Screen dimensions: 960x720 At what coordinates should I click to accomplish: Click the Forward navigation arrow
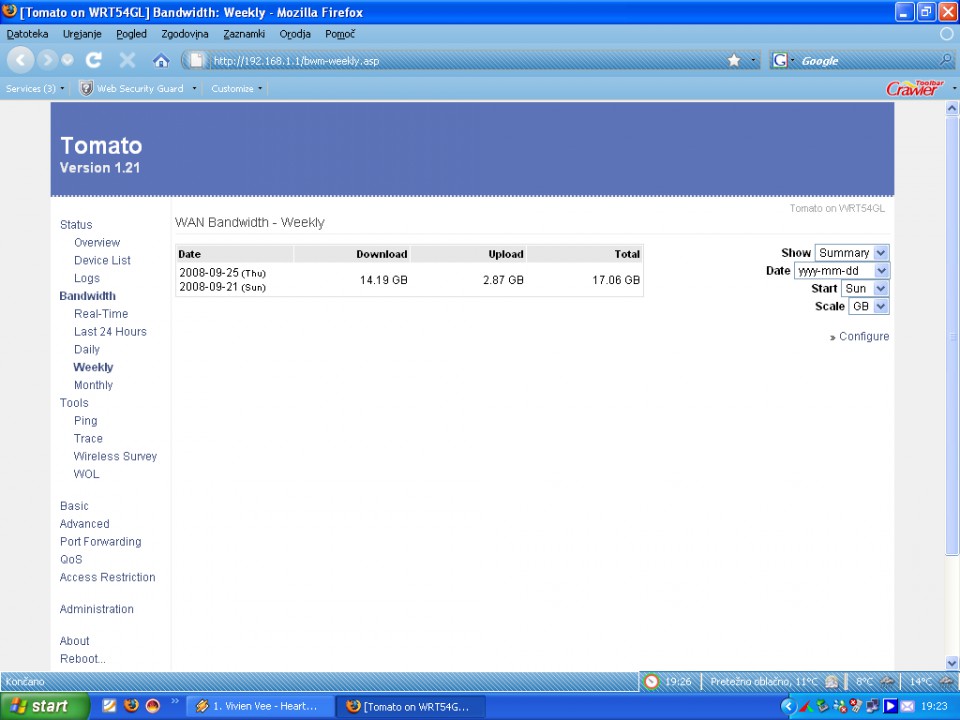pos(47,60)
